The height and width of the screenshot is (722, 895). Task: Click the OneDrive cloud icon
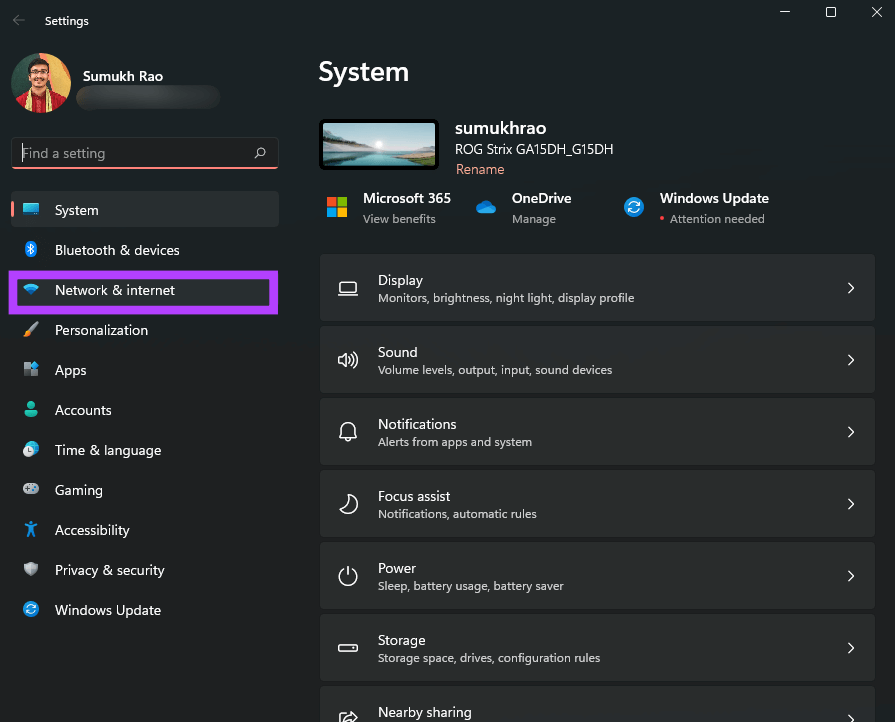[x=486, y=207]
